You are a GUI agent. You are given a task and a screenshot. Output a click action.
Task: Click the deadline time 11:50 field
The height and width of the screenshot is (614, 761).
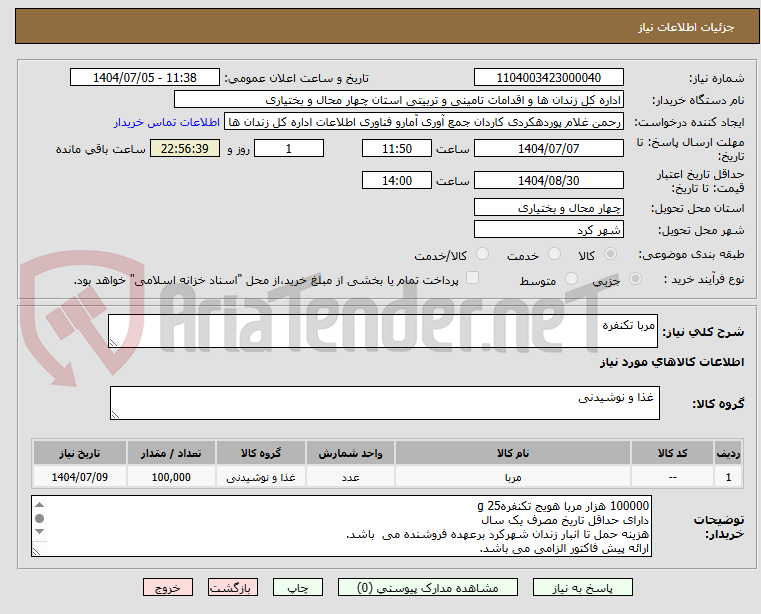(x=397, y=149)
